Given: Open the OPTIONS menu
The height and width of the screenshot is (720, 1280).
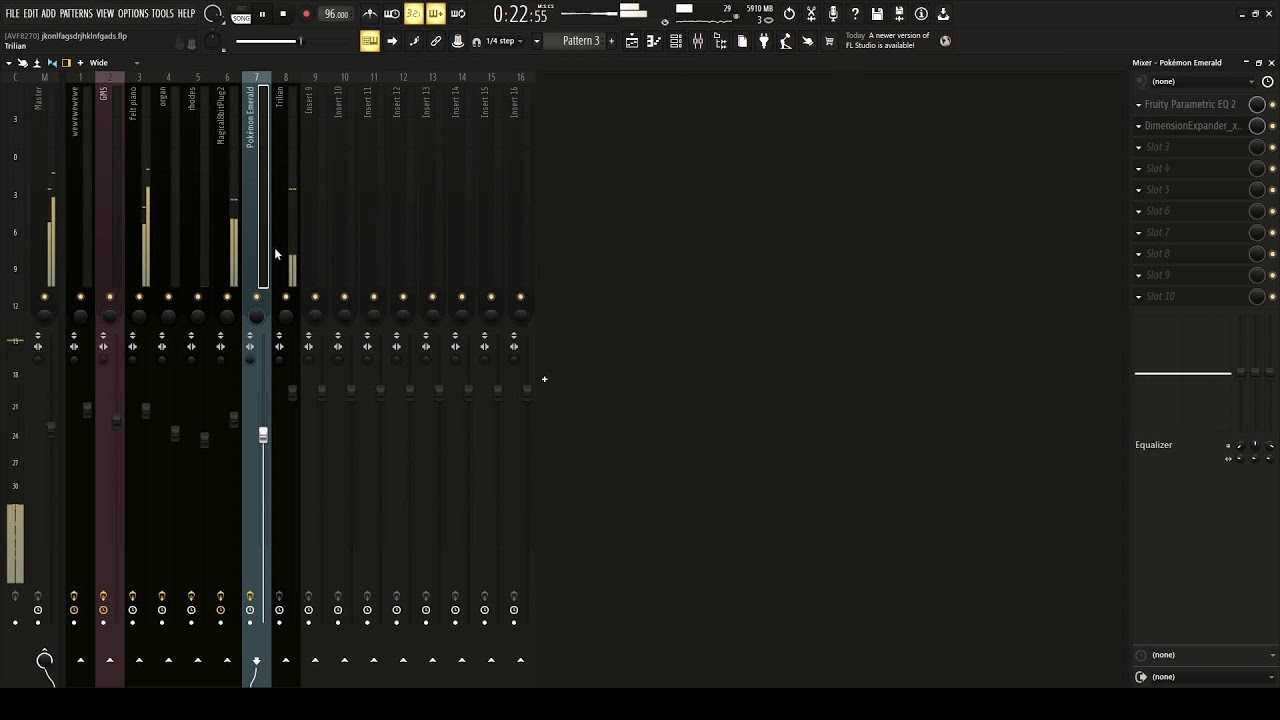Looking at the screenshot, I should click(133, 14).
